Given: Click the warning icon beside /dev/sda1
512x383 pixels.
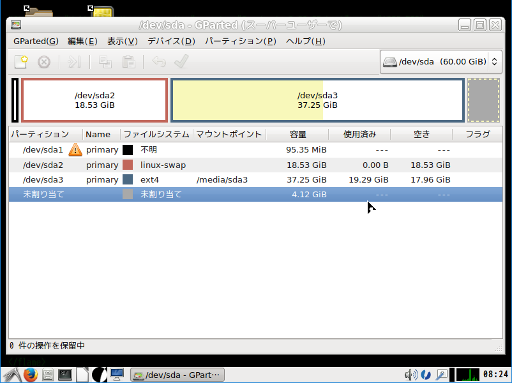Looking at the screenshot, I should click(x=75, y=150).
